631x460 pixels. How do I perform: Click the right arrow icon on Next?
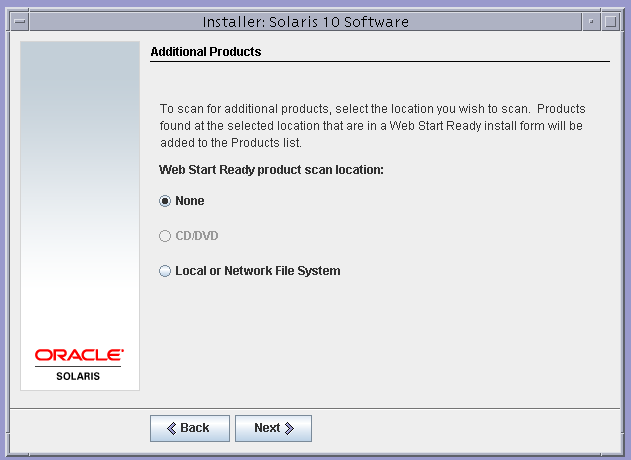(290, 428)
